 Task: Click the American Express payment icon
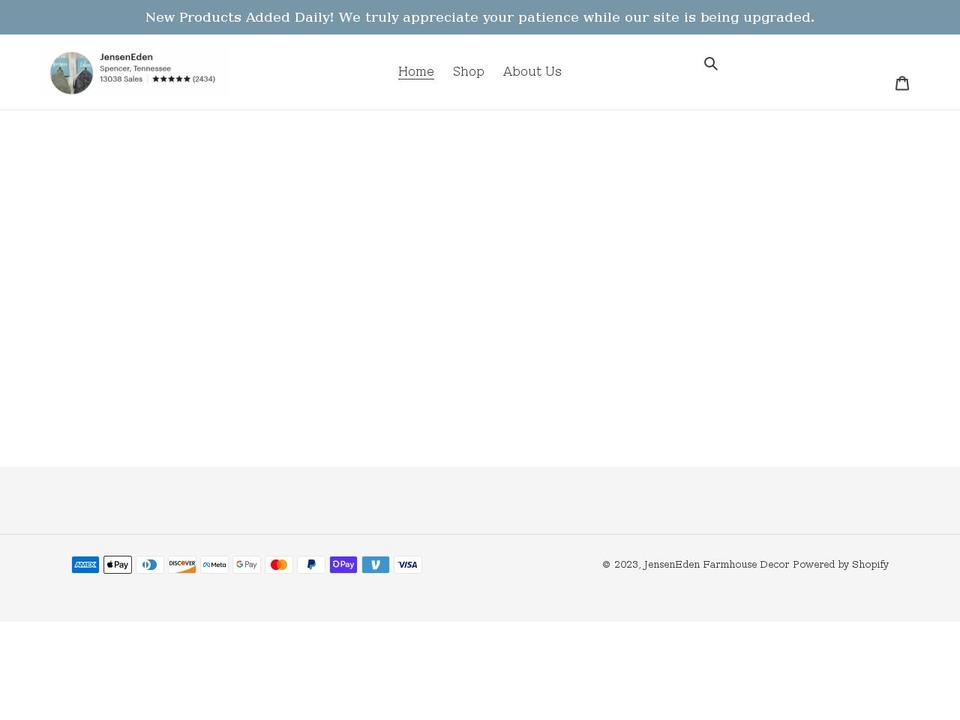click(x=85, y=564)
